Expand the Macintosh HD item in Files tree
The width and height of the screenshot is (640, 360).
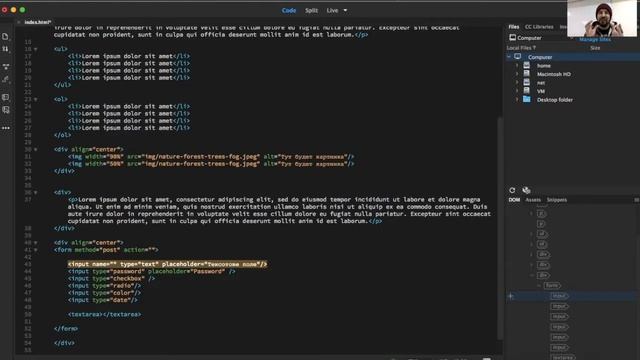[517, 74]
